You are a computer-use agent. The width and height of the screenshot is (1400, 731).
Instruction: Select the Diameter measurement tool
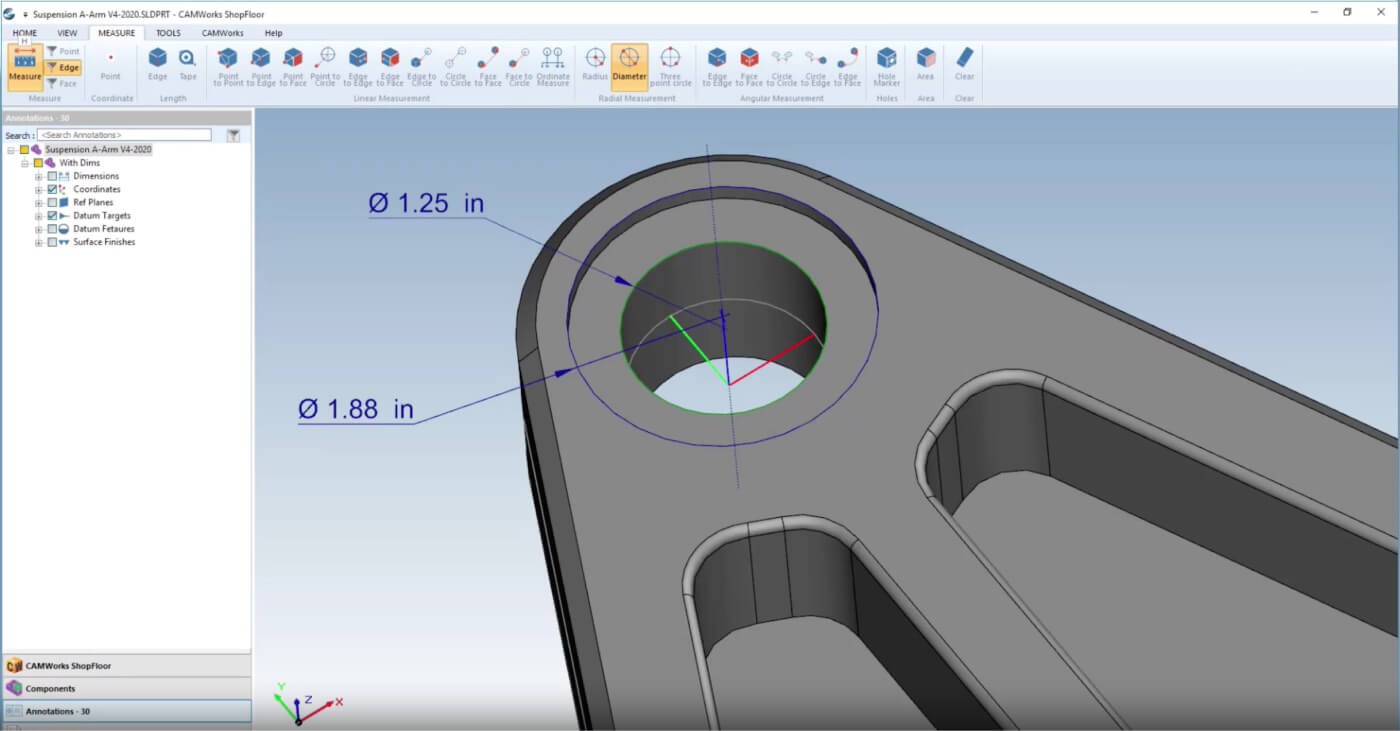(629, 65)
